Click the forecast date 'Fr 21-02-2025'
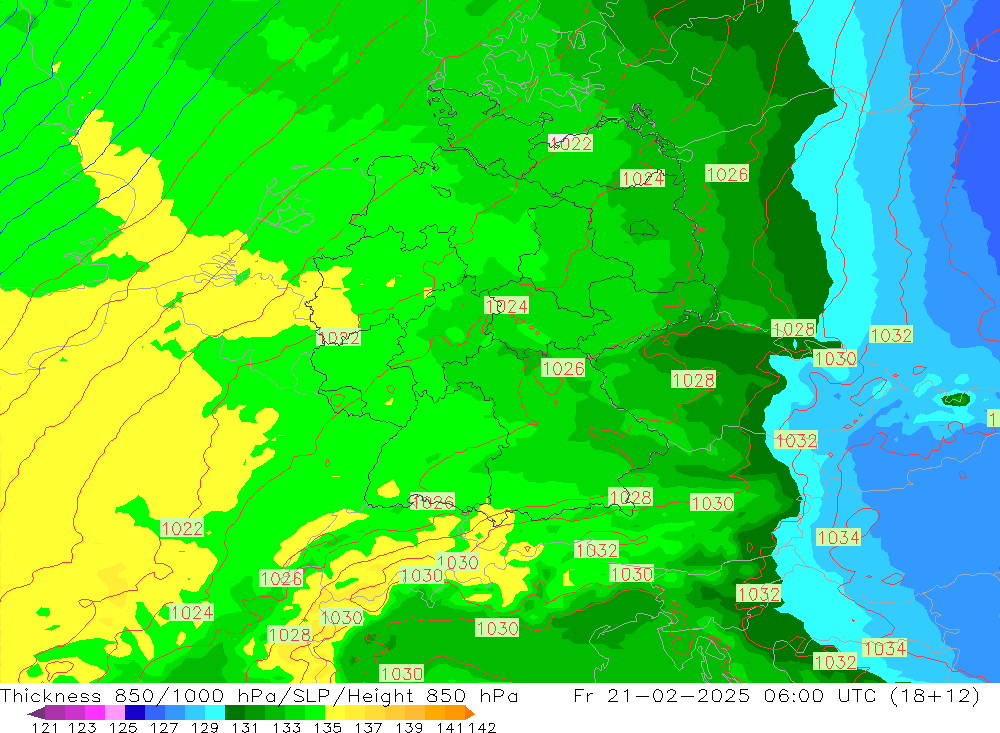This screenshot has height=733, width=1000. [661, 696]
